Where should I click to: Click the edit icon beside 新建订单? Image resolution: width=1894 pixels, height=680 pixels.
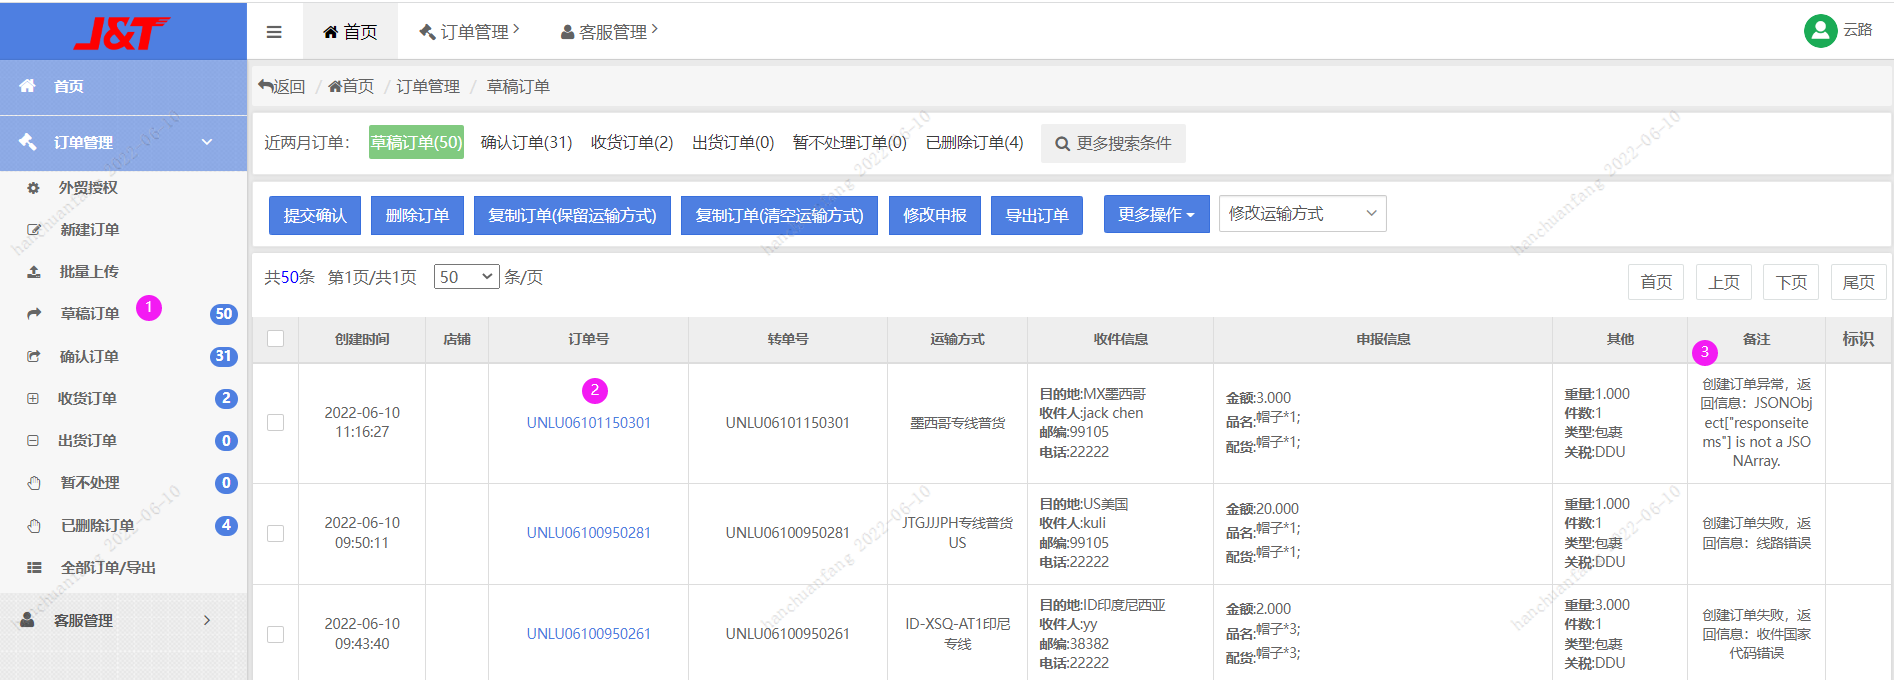(x=34, y=230)
